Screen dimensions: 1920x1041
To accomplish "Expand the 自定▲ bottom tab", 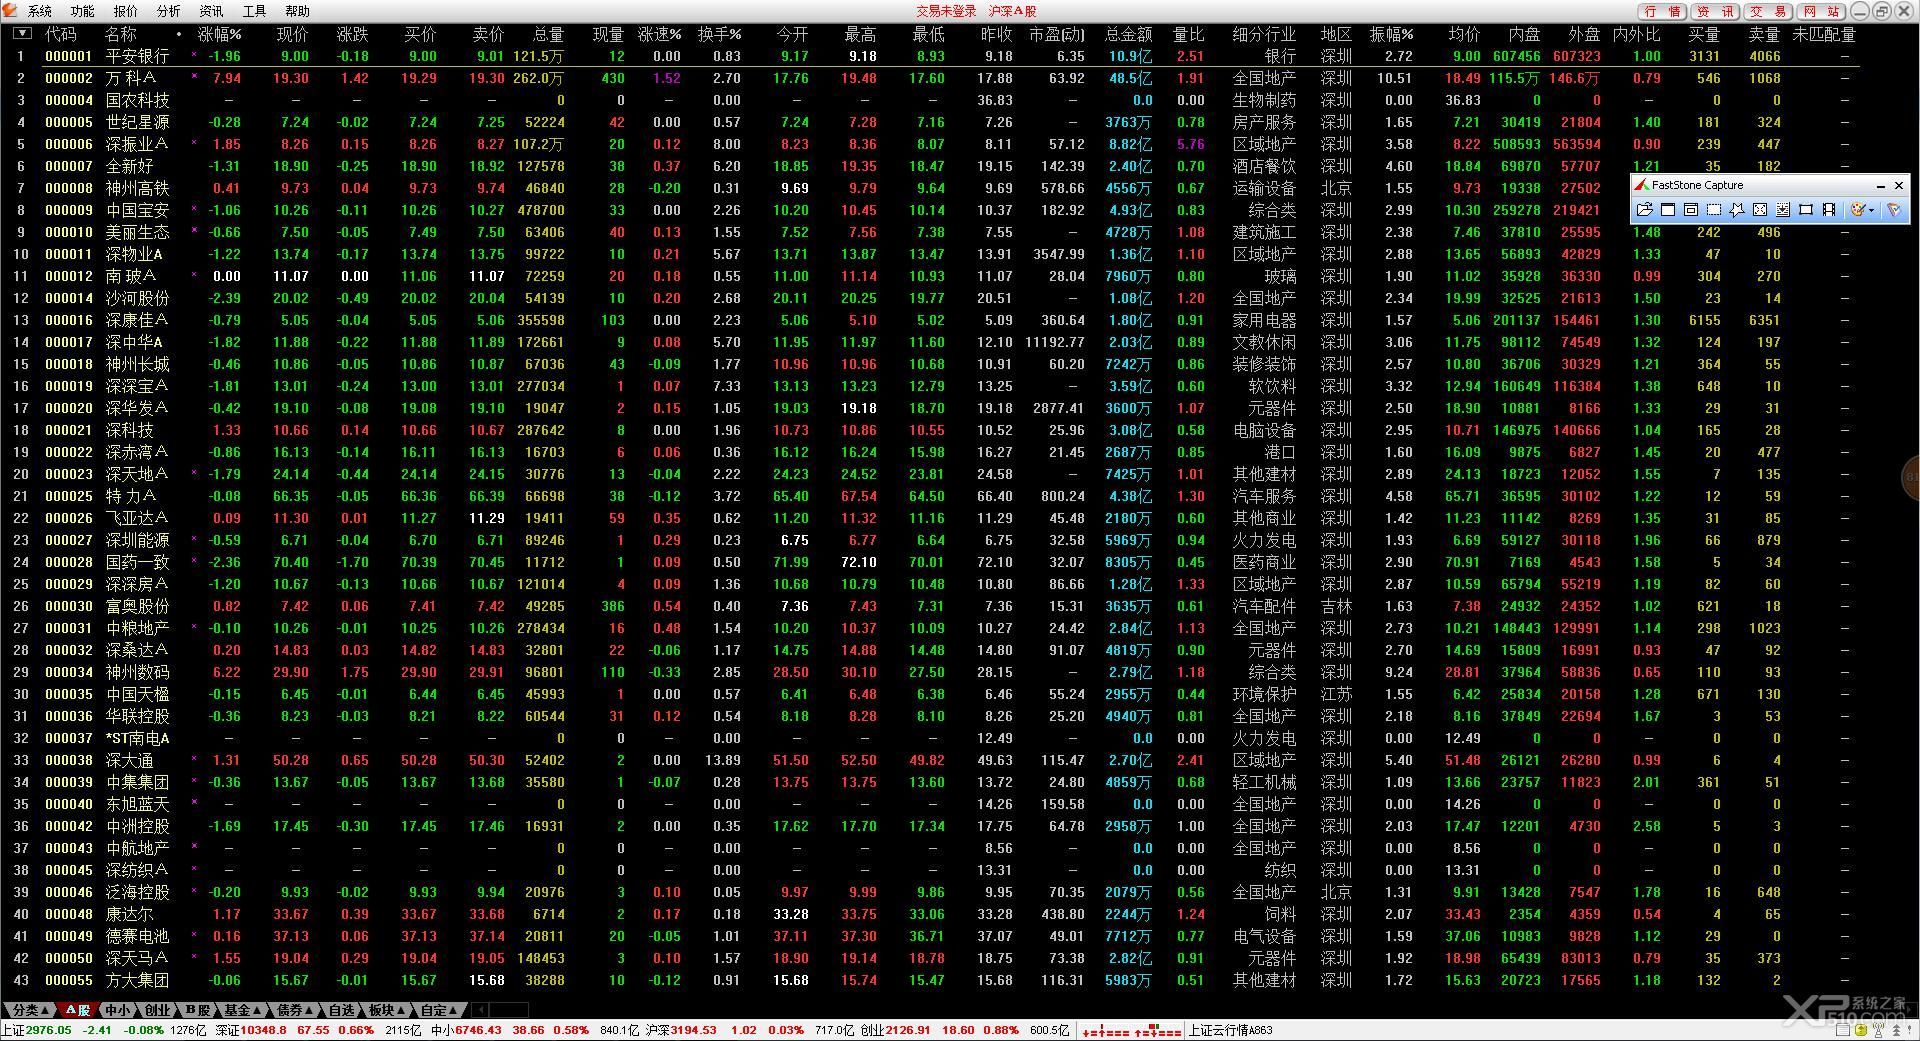I will point(439,1010).
